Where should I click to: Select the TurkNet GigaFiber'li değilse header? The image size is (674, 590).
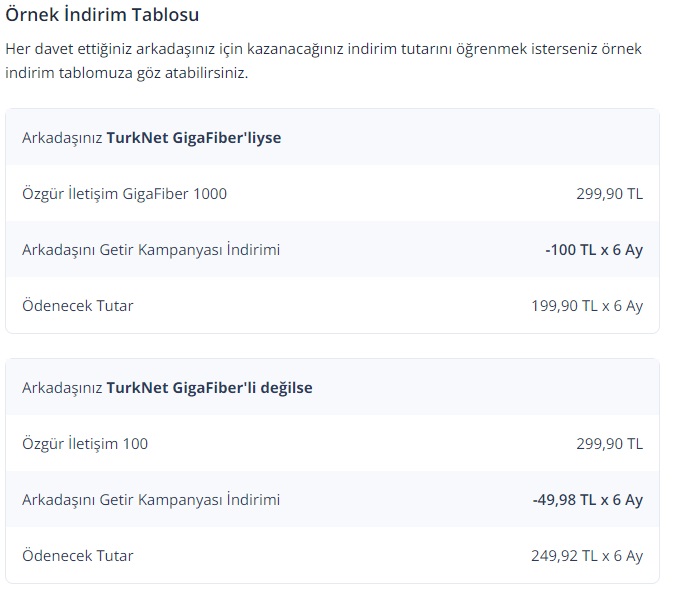click(332, 387)
